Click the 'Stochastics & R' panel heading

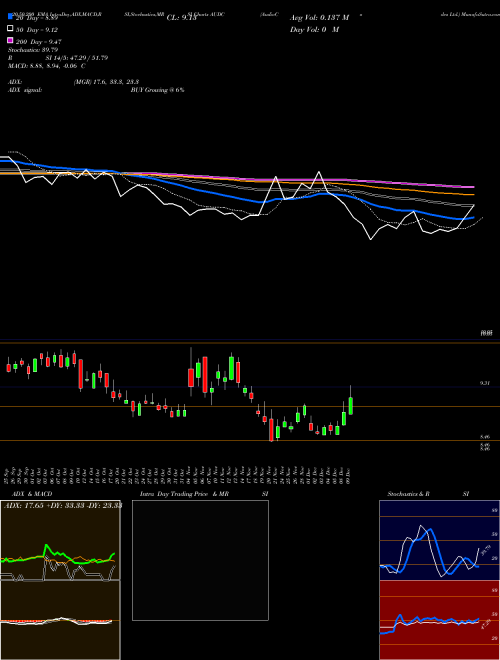pyautogui.click(x=408, y=494)
